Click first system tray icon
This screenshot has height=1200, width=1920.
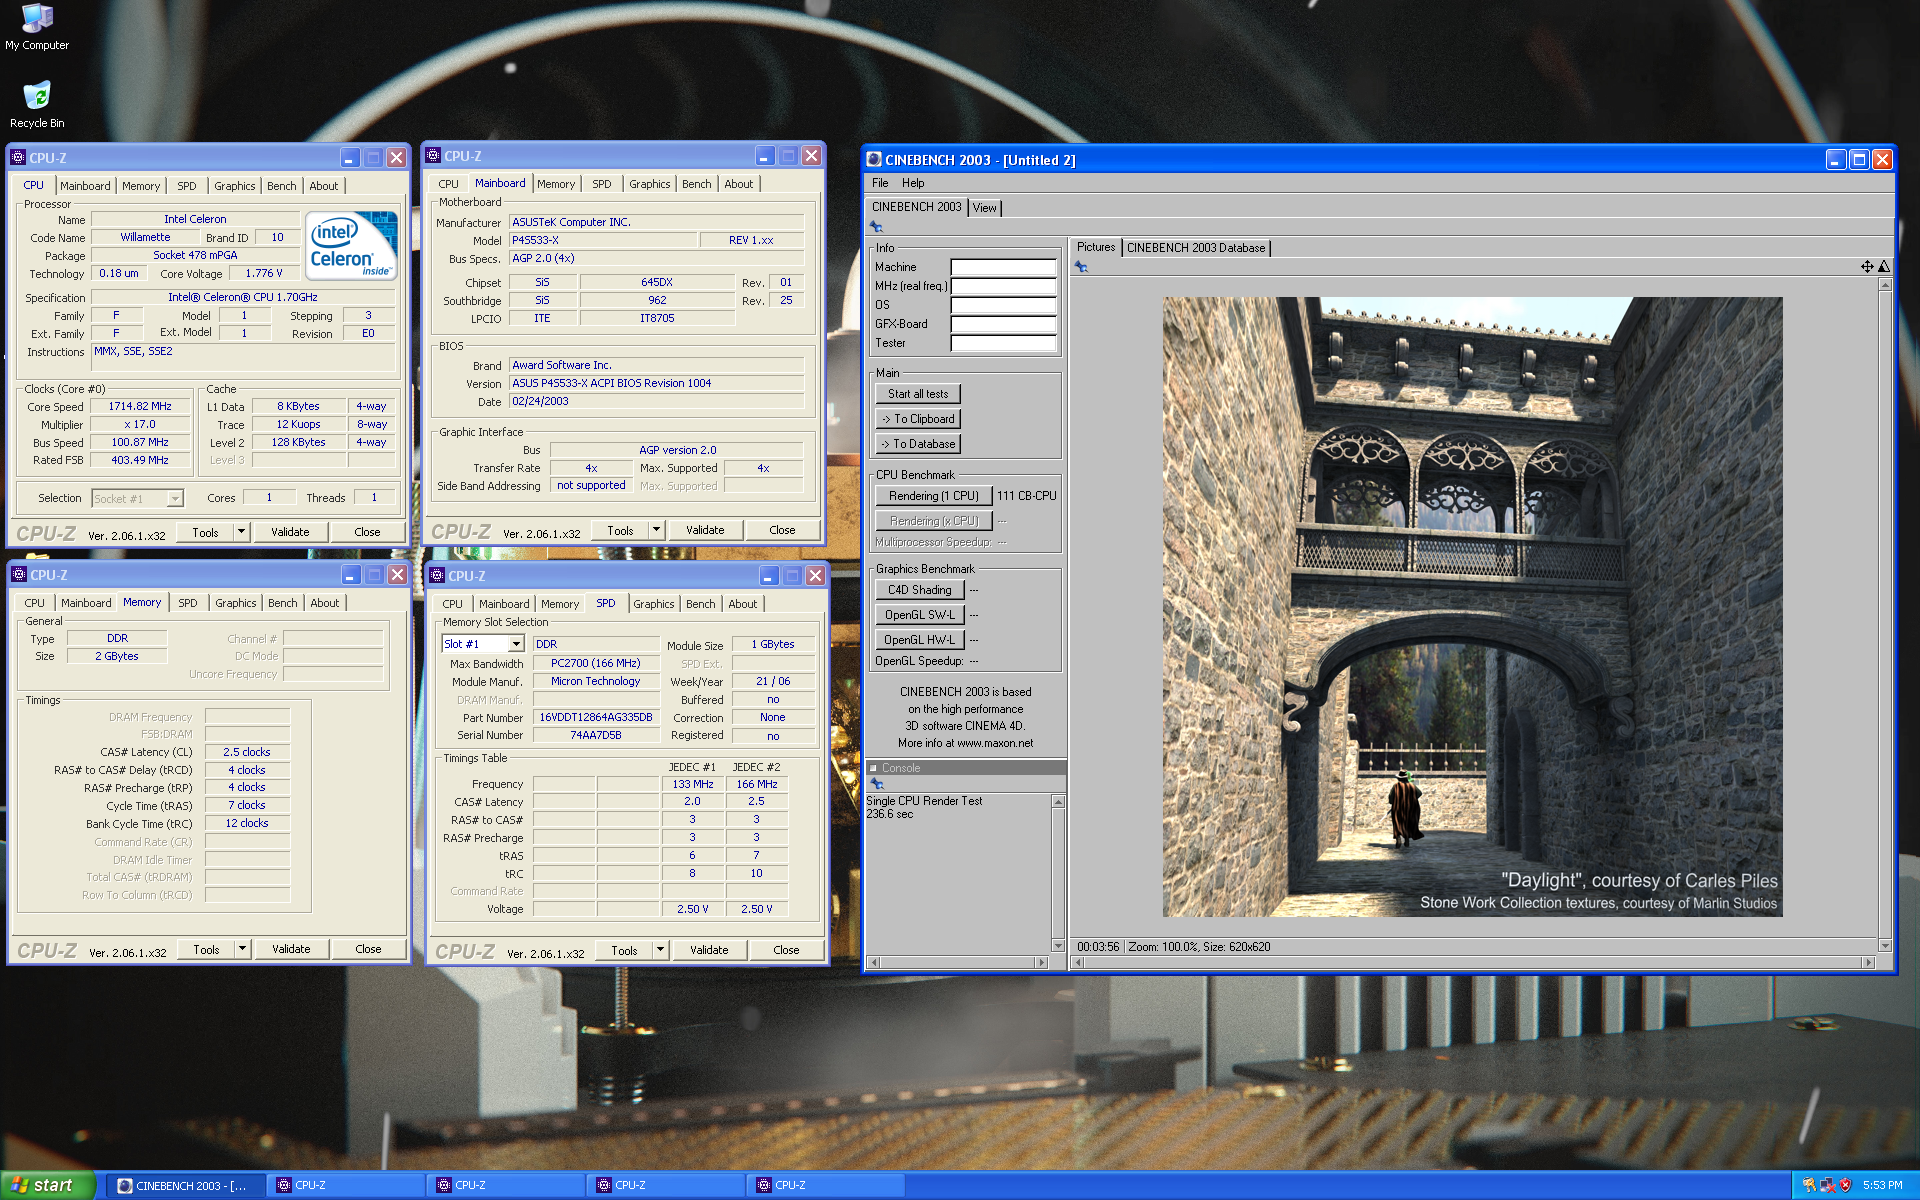pyautogui.click(x=1809, y=1185)
